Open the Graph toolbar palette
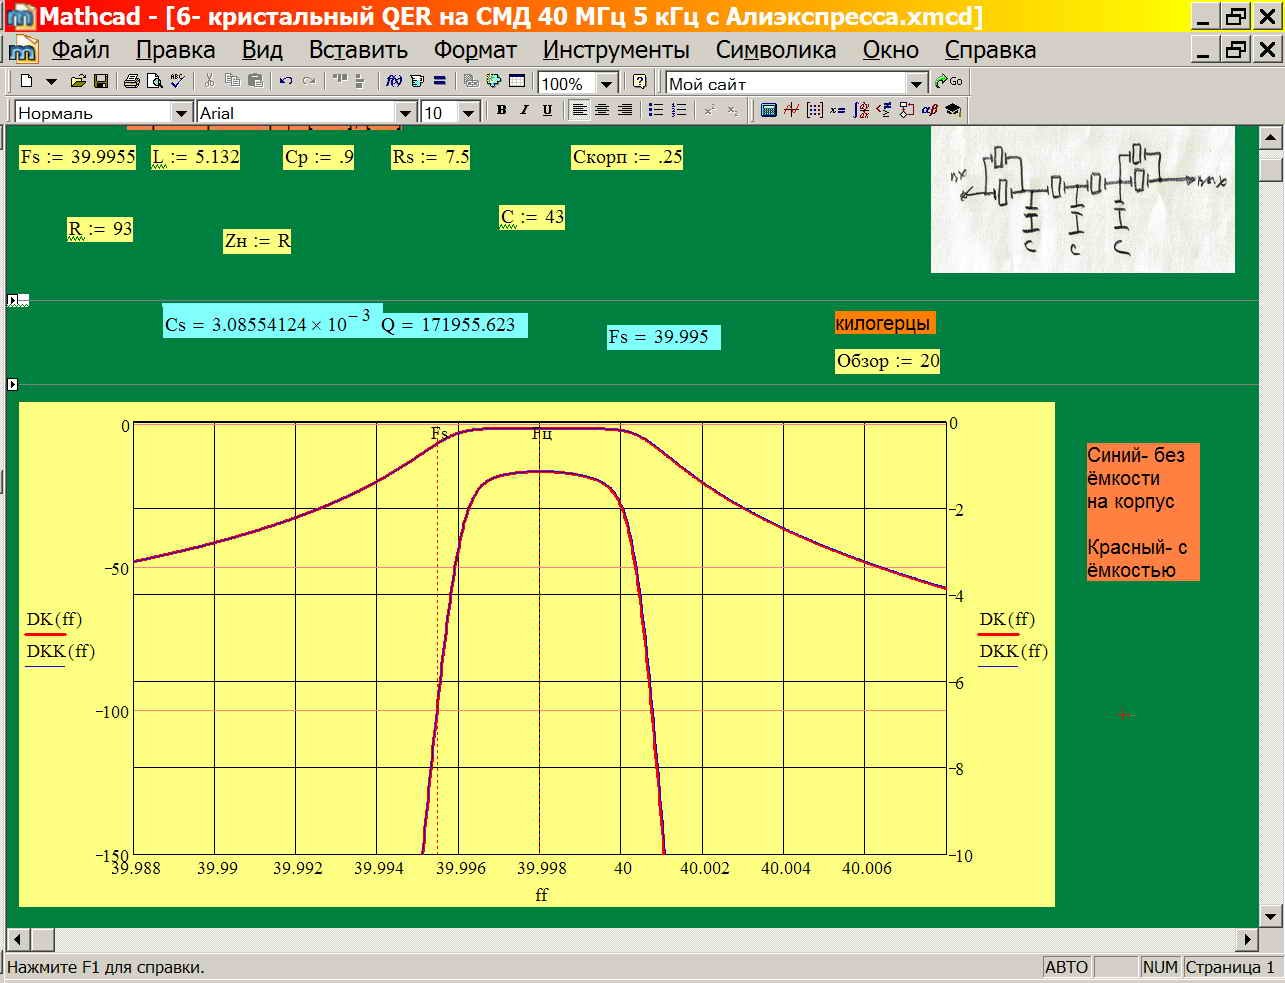Image resolution: width=1285 pixels, height=983 pixels. point(791,111)
